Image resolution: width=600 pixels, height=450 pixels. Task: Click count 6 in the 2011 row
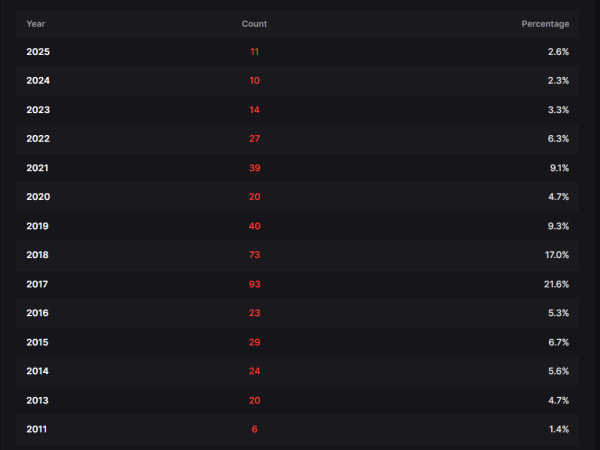pyautogui.click(x=254, y=429)
